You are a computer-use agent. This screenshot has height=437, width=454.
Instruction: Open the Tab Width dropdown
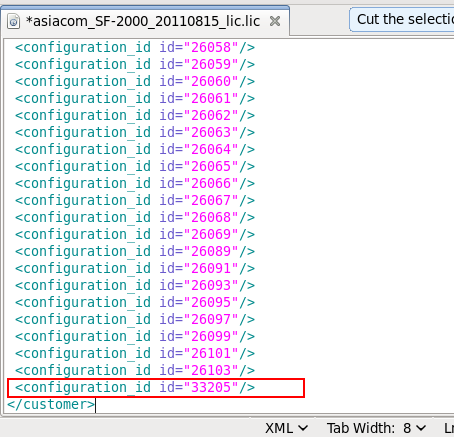click(376, 428)
